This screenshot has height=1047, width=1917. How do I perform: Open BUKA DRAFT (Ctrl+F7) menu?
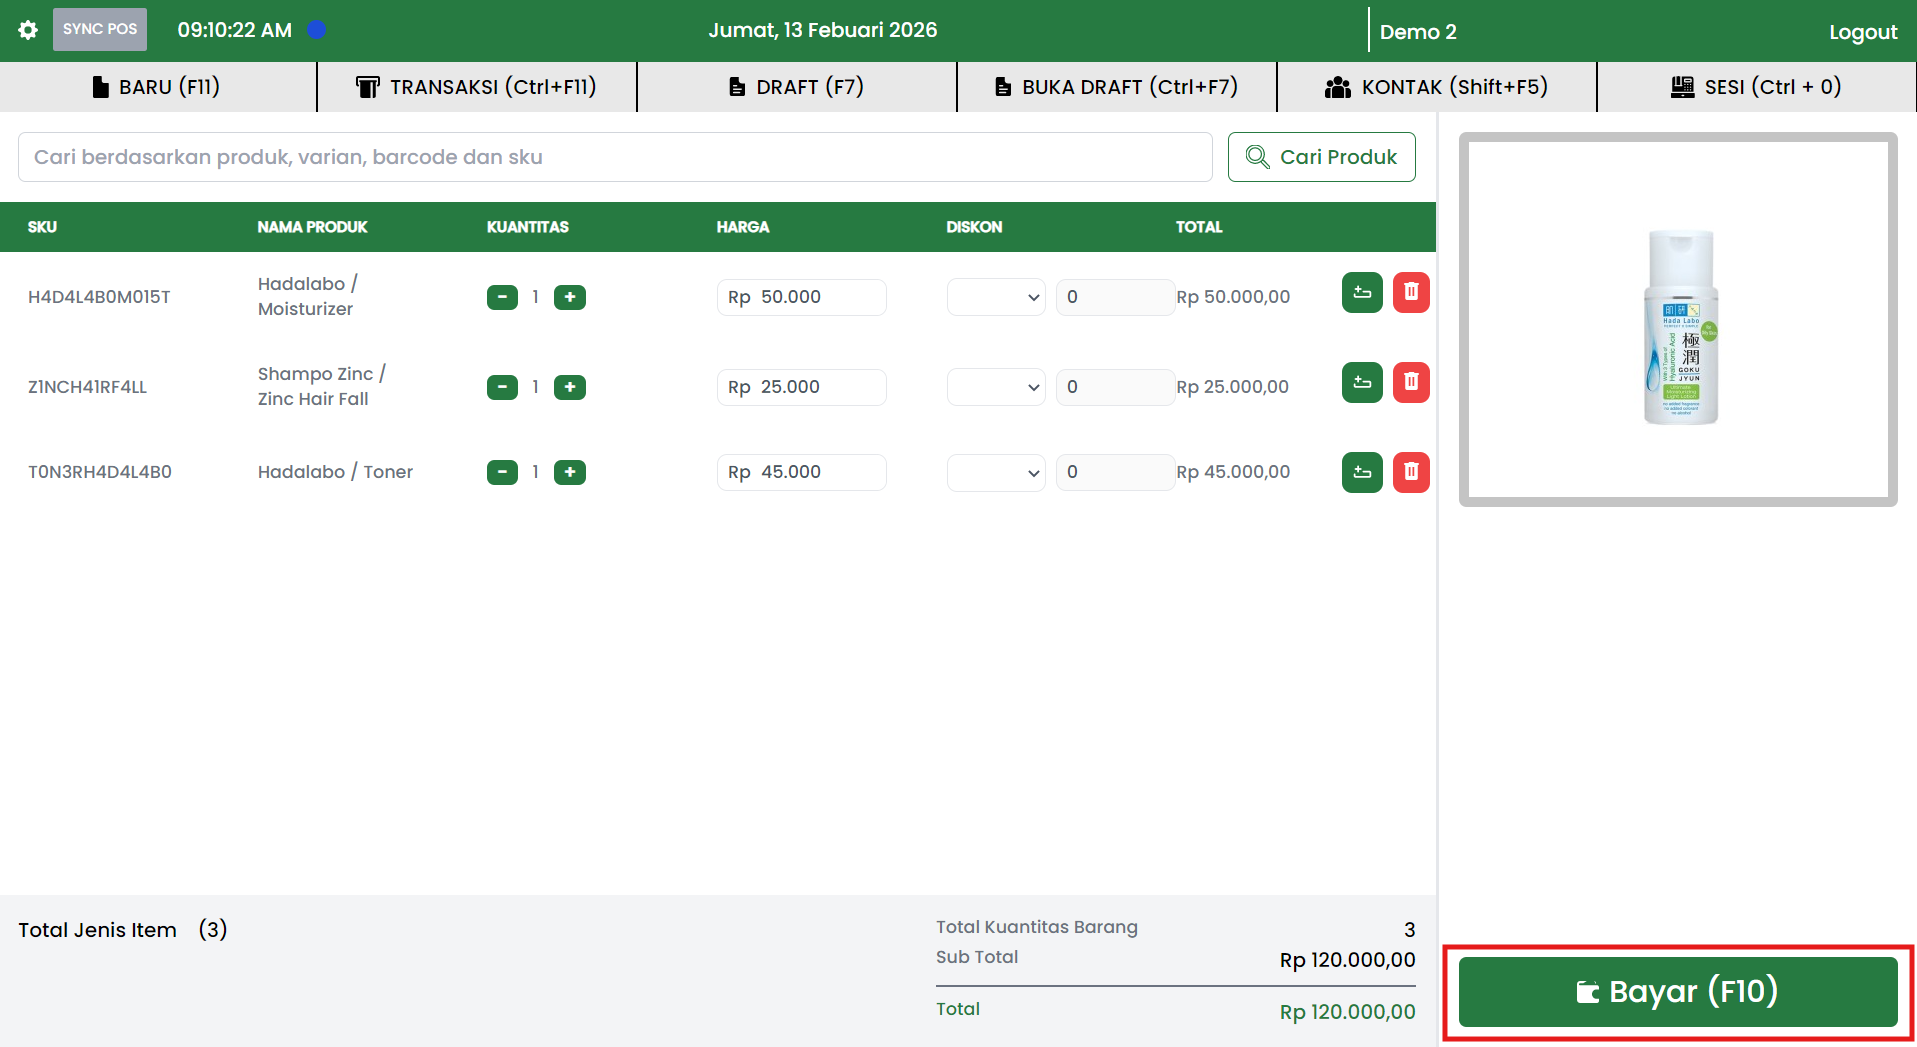[x=1116, y=87]
